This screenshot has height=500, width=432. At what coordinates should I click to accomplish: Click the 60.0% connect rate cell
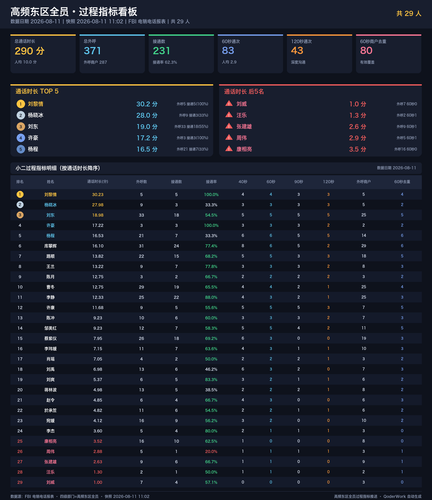tap(211, 318)
